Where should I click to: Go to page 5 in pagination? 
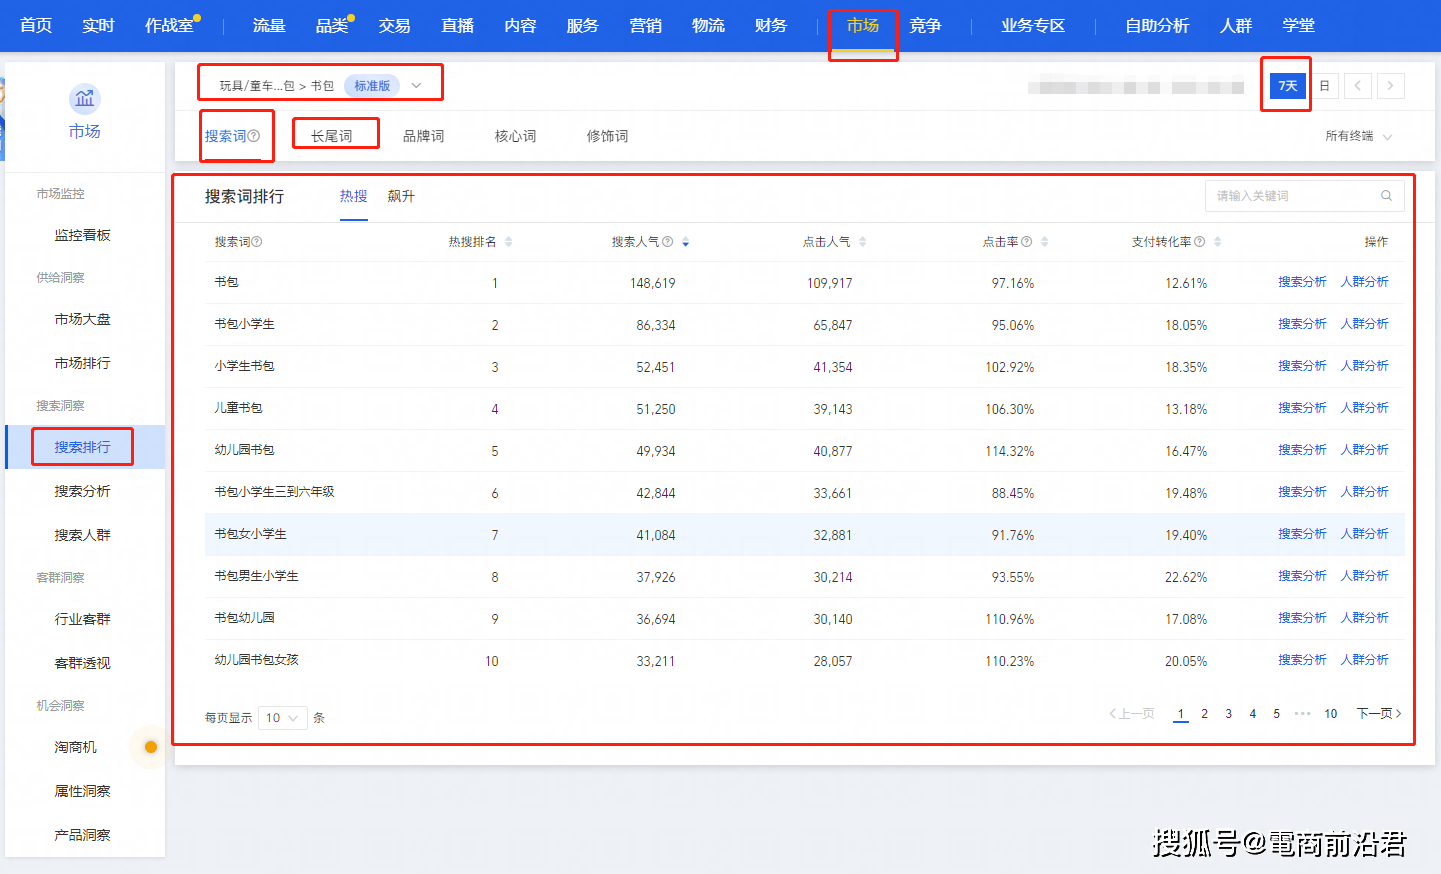[x=1277, y=714]
